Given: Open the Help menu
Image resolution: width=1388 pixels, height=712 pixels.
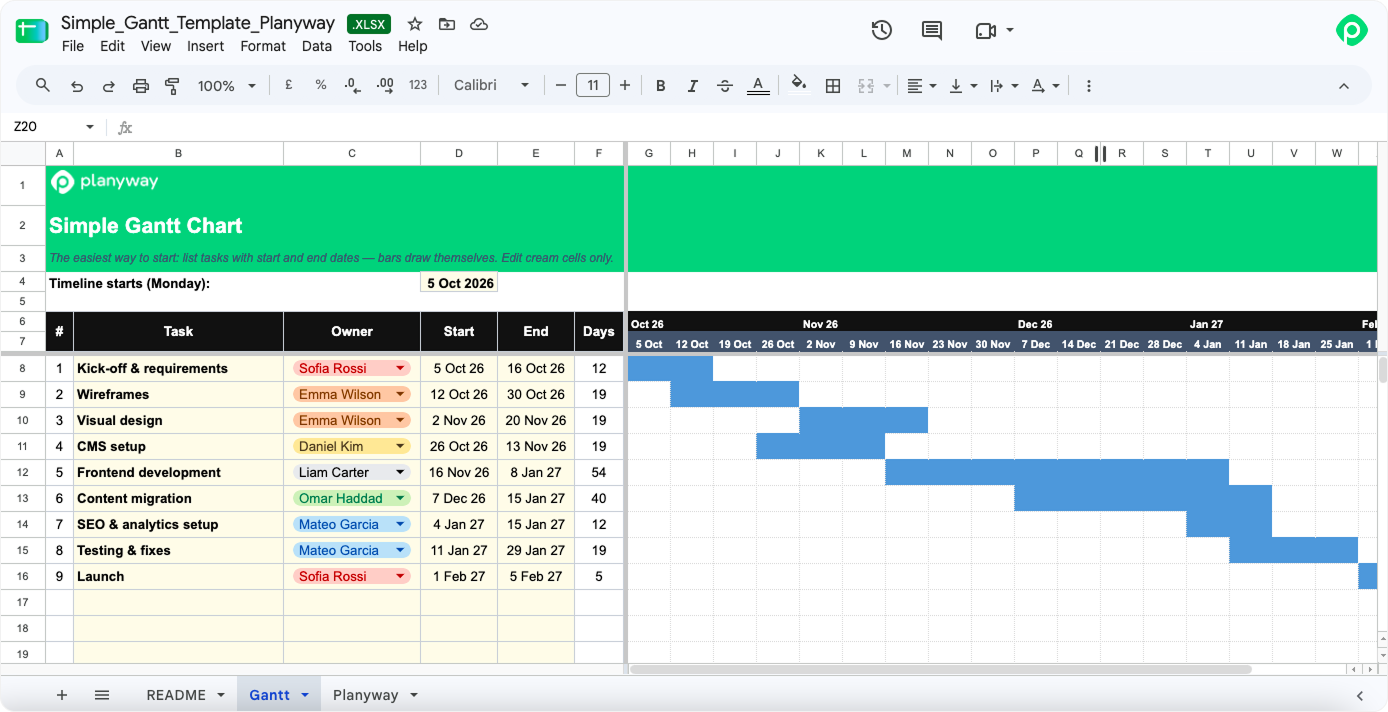Looking at the screenshot, I should (413, 46).
